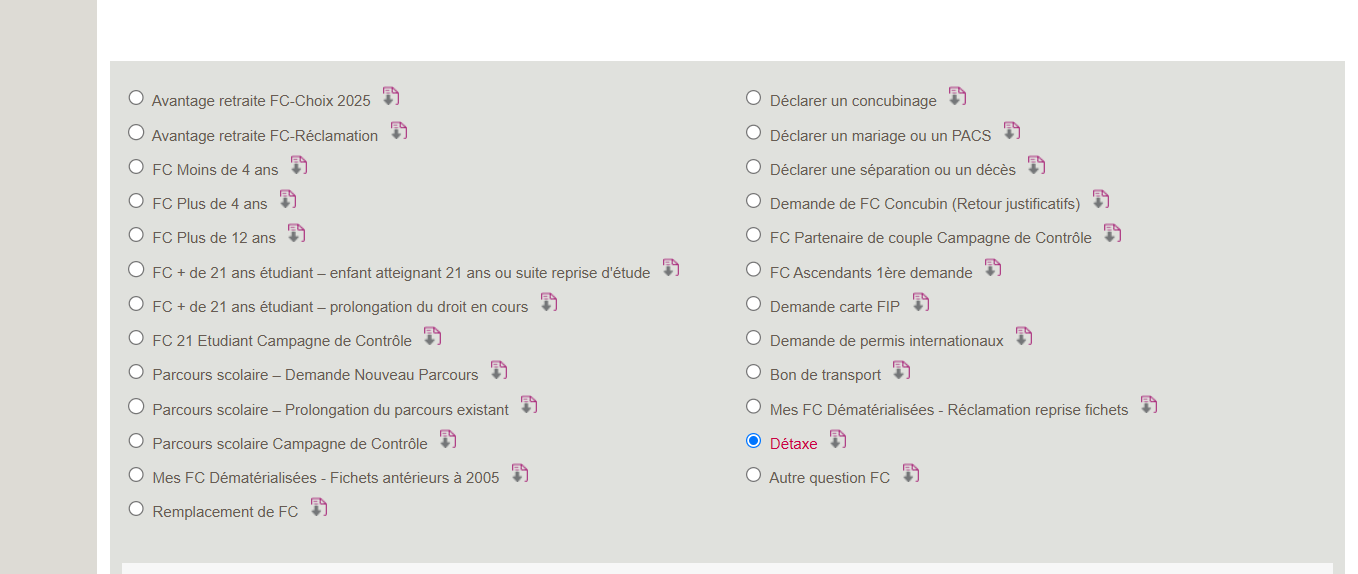The height and width of the screenshot is (574, 1358).
Task: Select the FC Ascendants 1ère demande radio button
Action: click(754, 270)
